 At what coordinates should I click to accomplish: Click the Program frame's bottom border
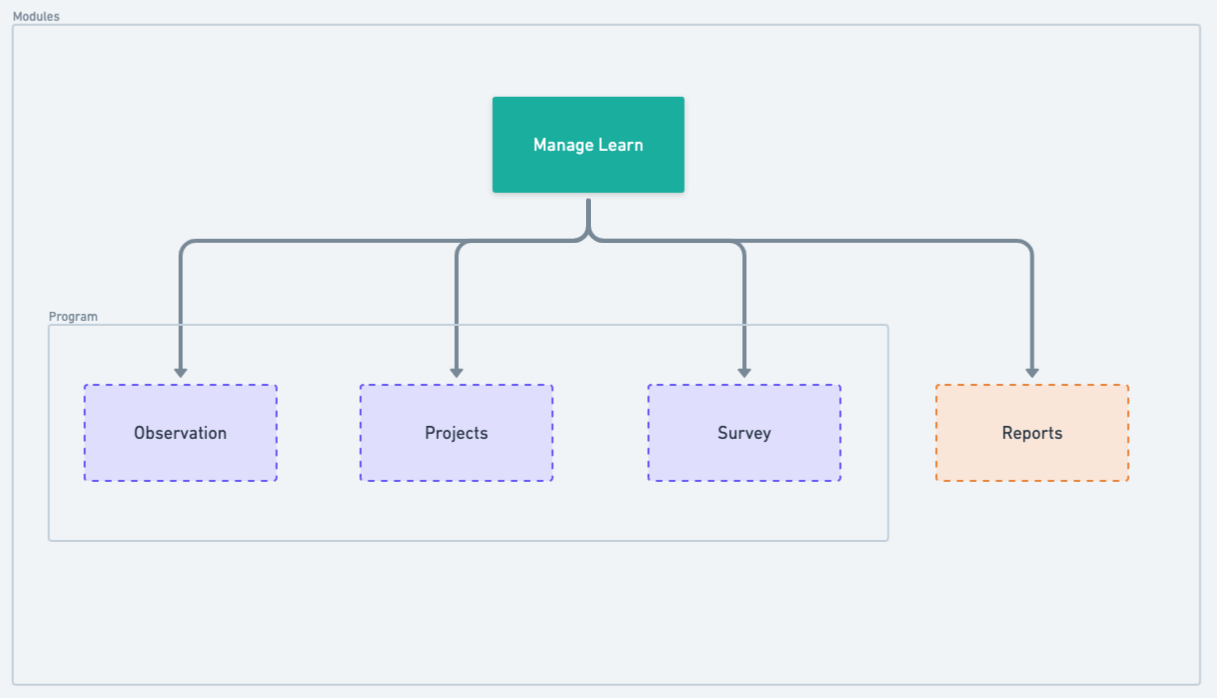coord(468,541)
